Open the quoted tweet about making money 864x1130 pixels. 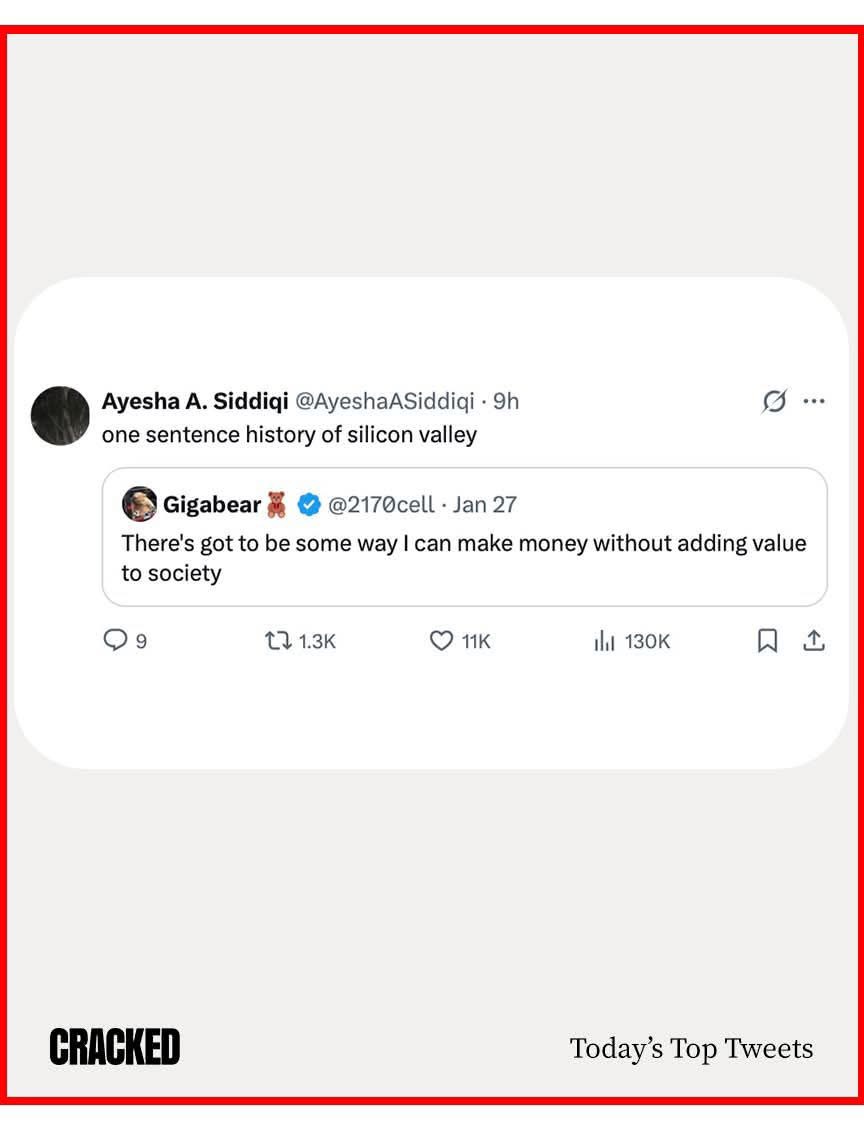click(x=463, y=558)
